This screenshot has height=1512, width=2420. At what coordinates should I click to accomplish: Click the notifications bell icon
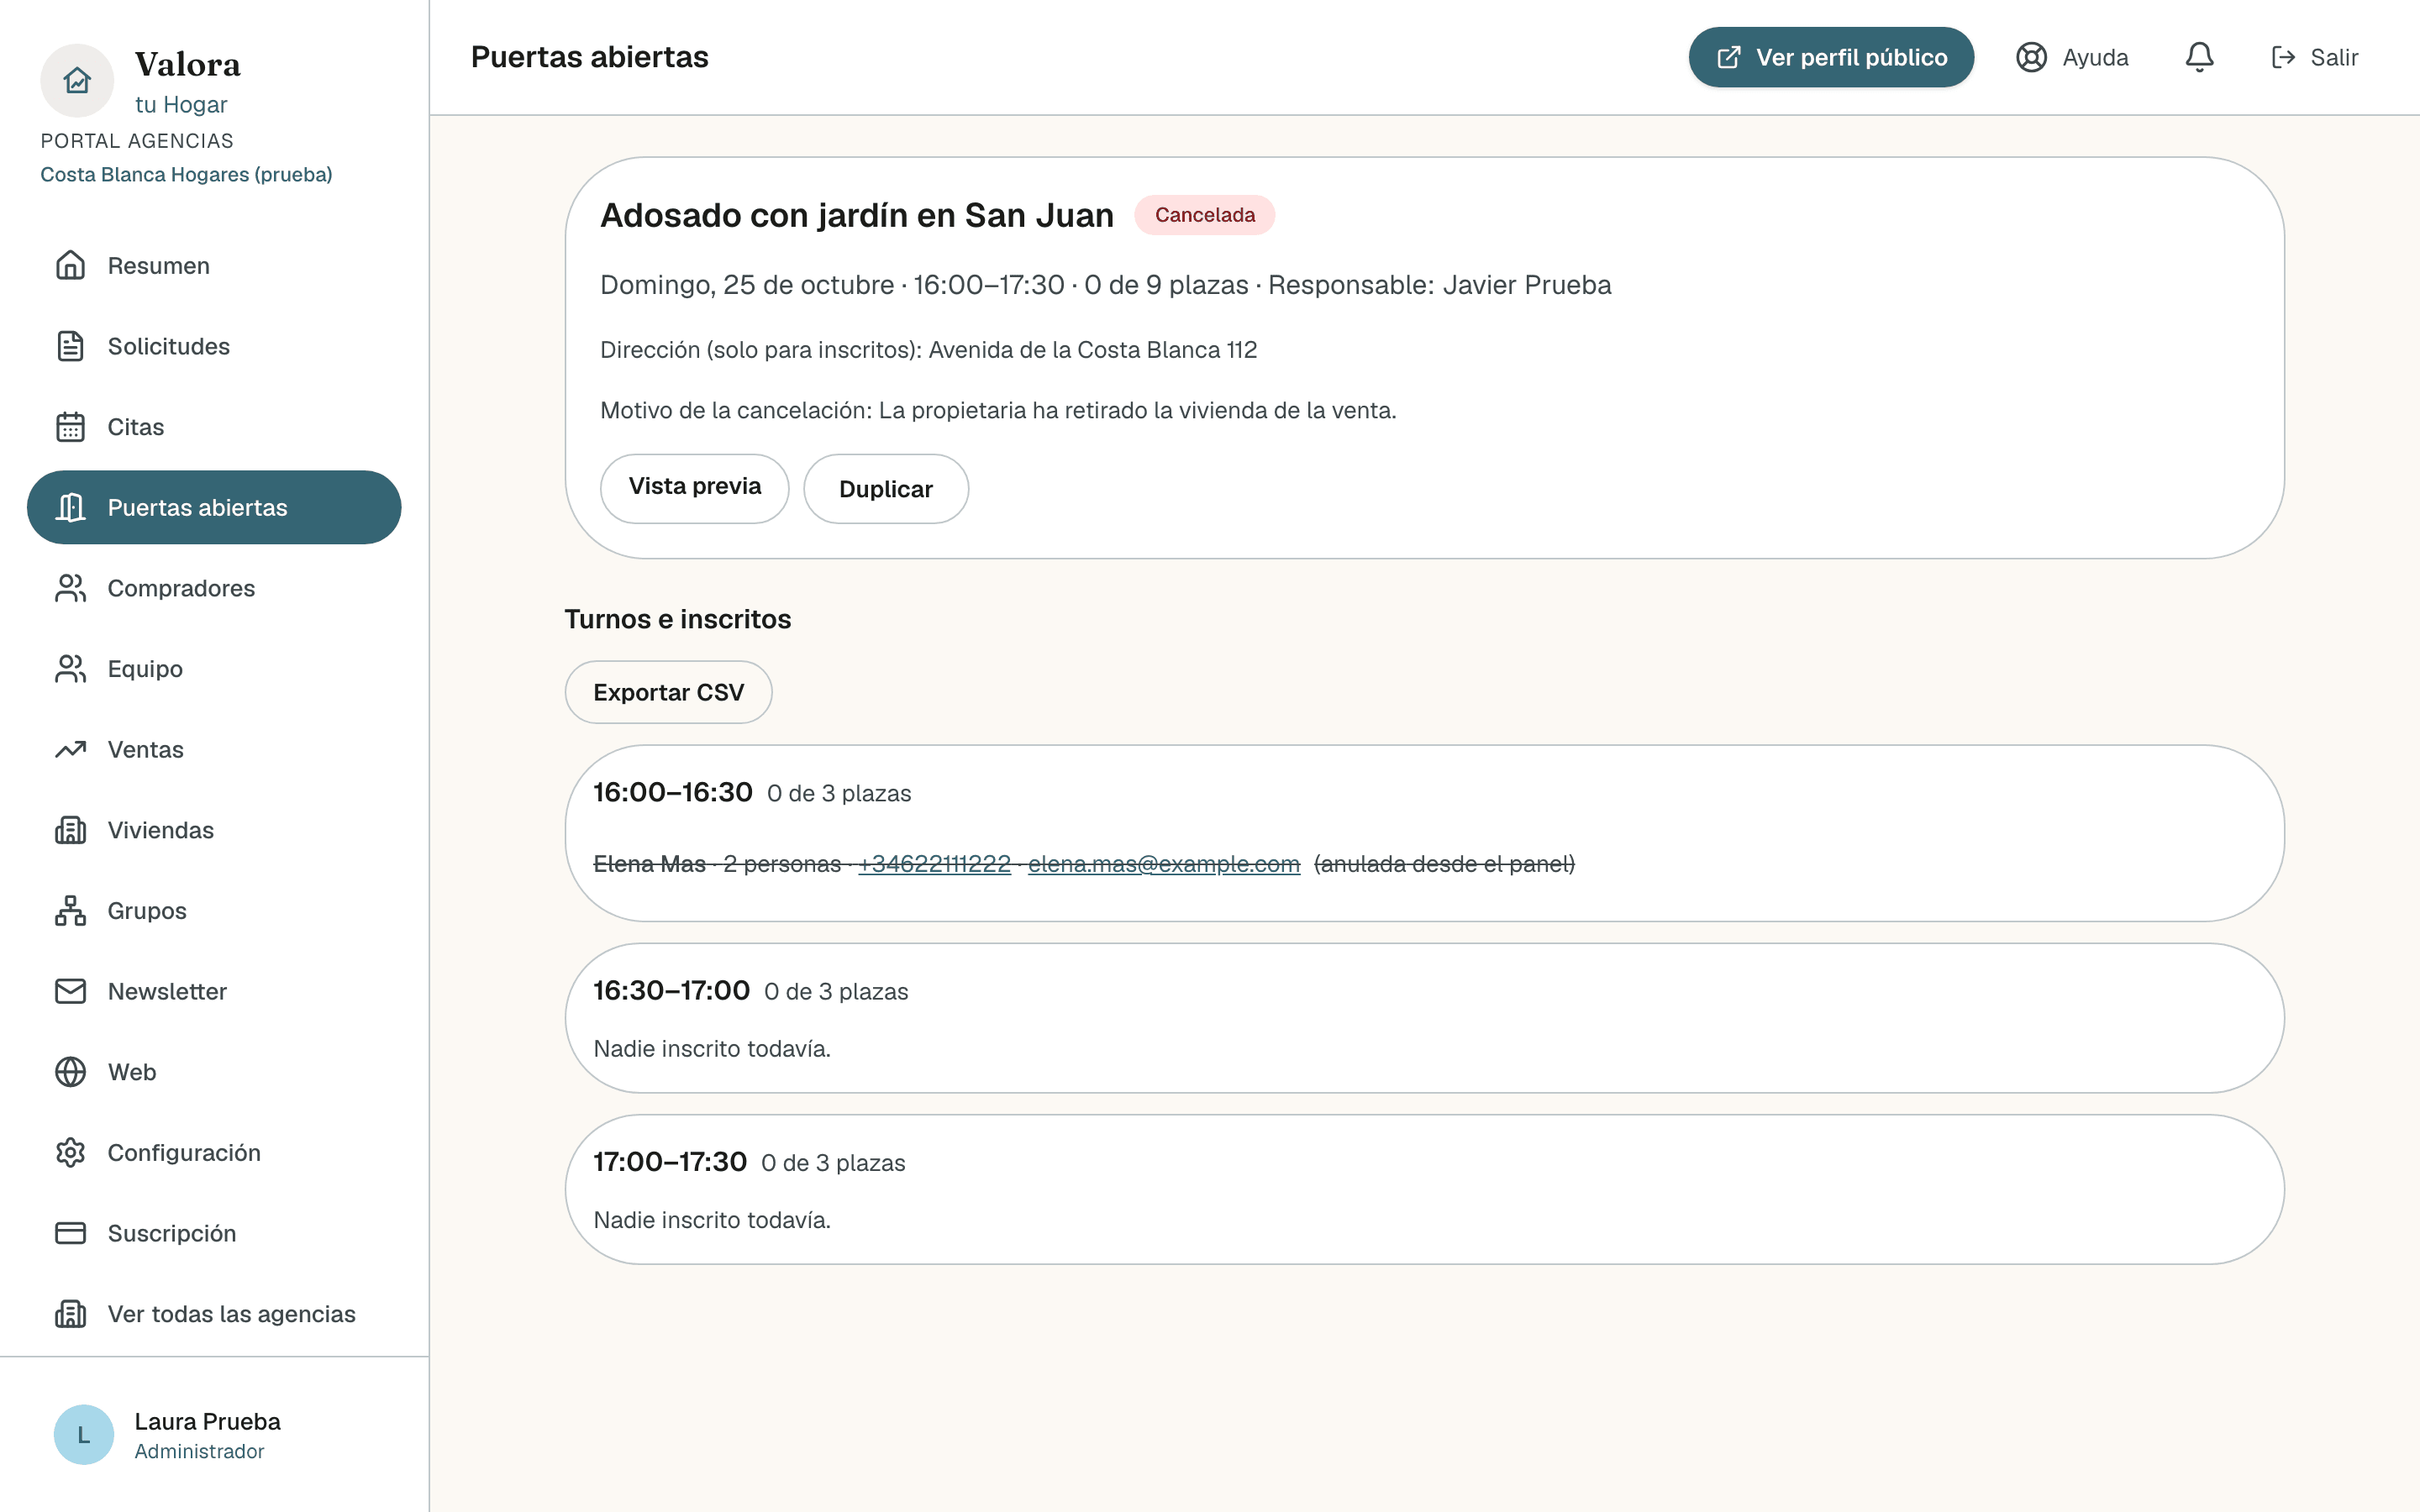tap(2199, 57)
